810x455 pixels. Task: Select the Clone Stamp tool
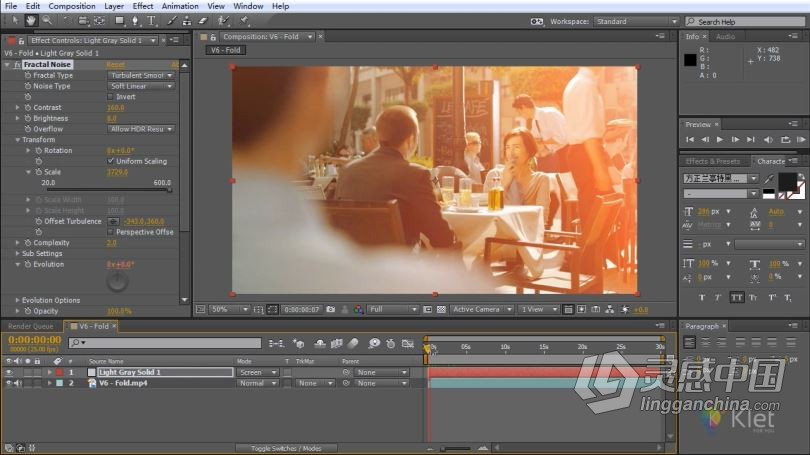click(187, 21)
